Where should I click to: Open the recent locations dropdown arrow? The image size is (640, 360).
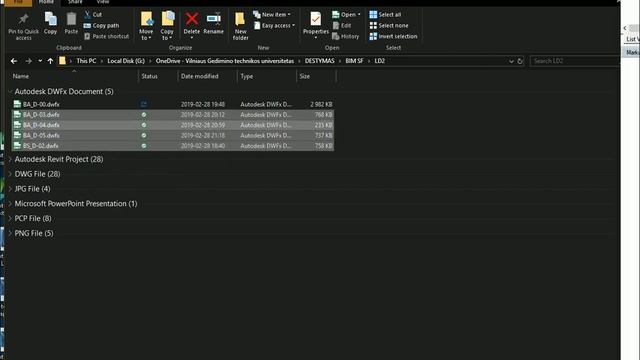[x=40, y=61]
